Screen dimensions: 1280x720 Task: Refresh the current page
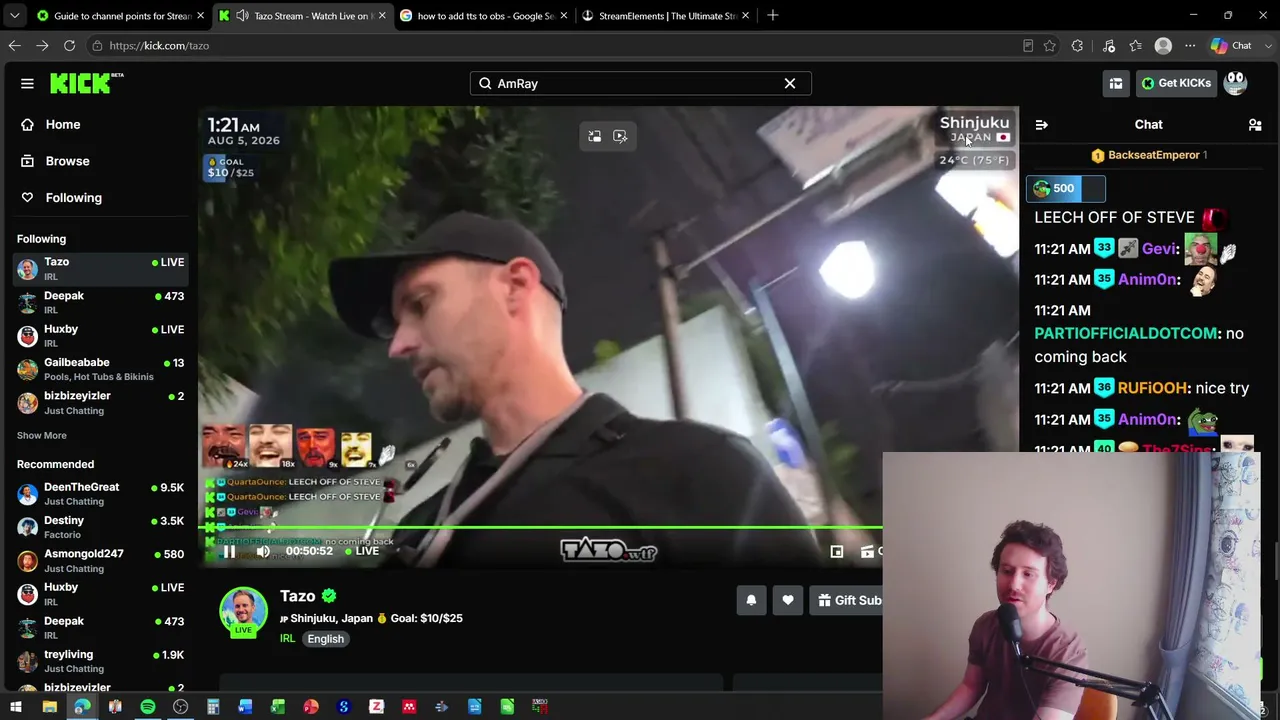coord(69,45)
